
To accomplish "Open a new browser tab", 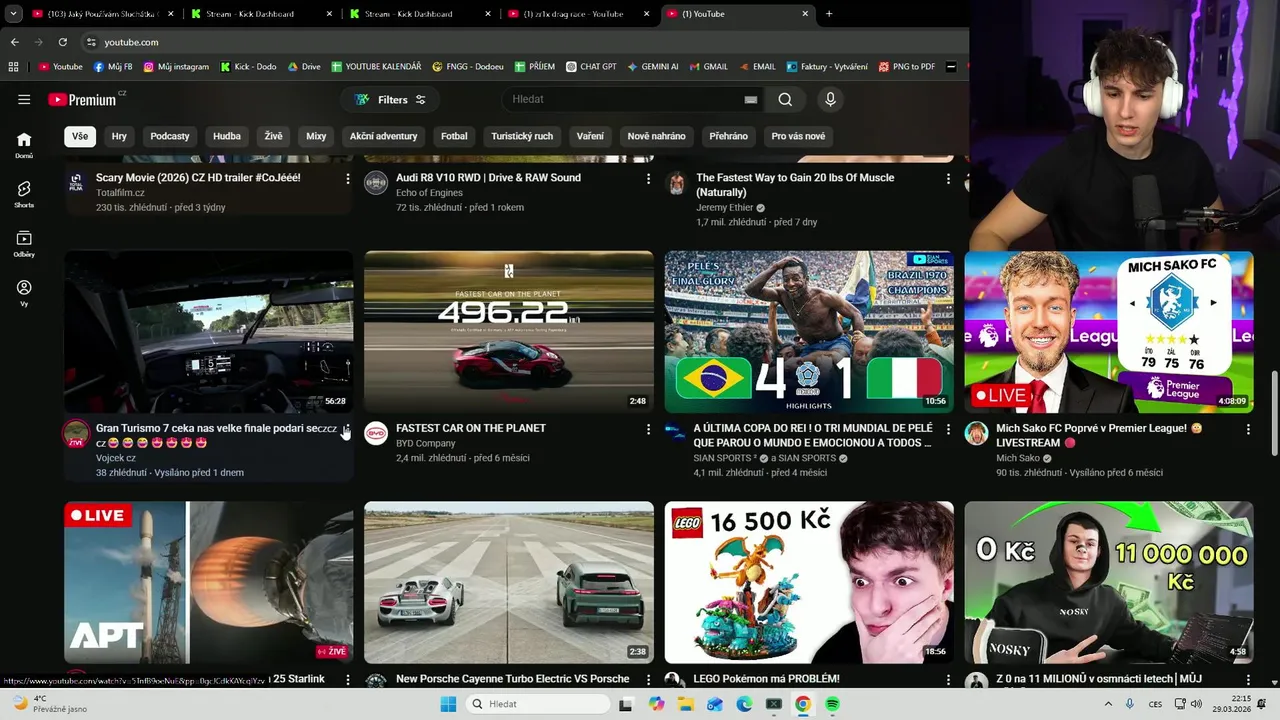I will [829, 14].
